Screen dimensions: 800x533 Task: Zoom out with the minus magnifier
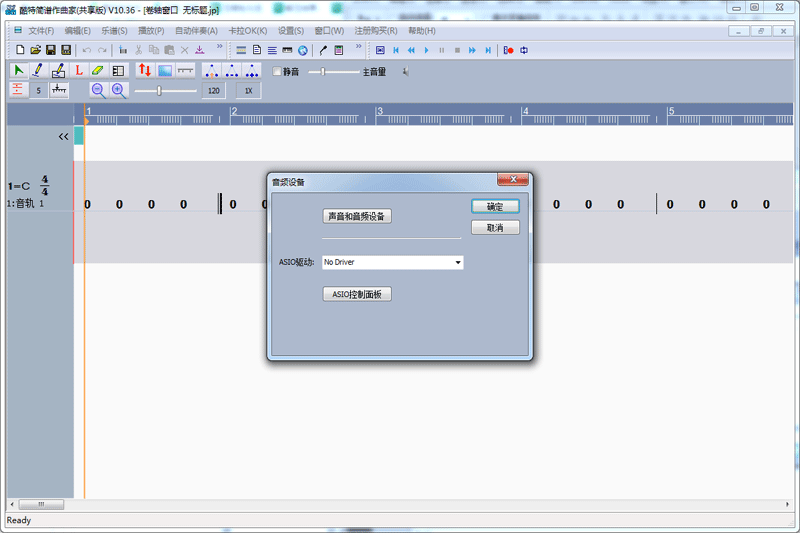pyautogui.click(x=98, y=90)
